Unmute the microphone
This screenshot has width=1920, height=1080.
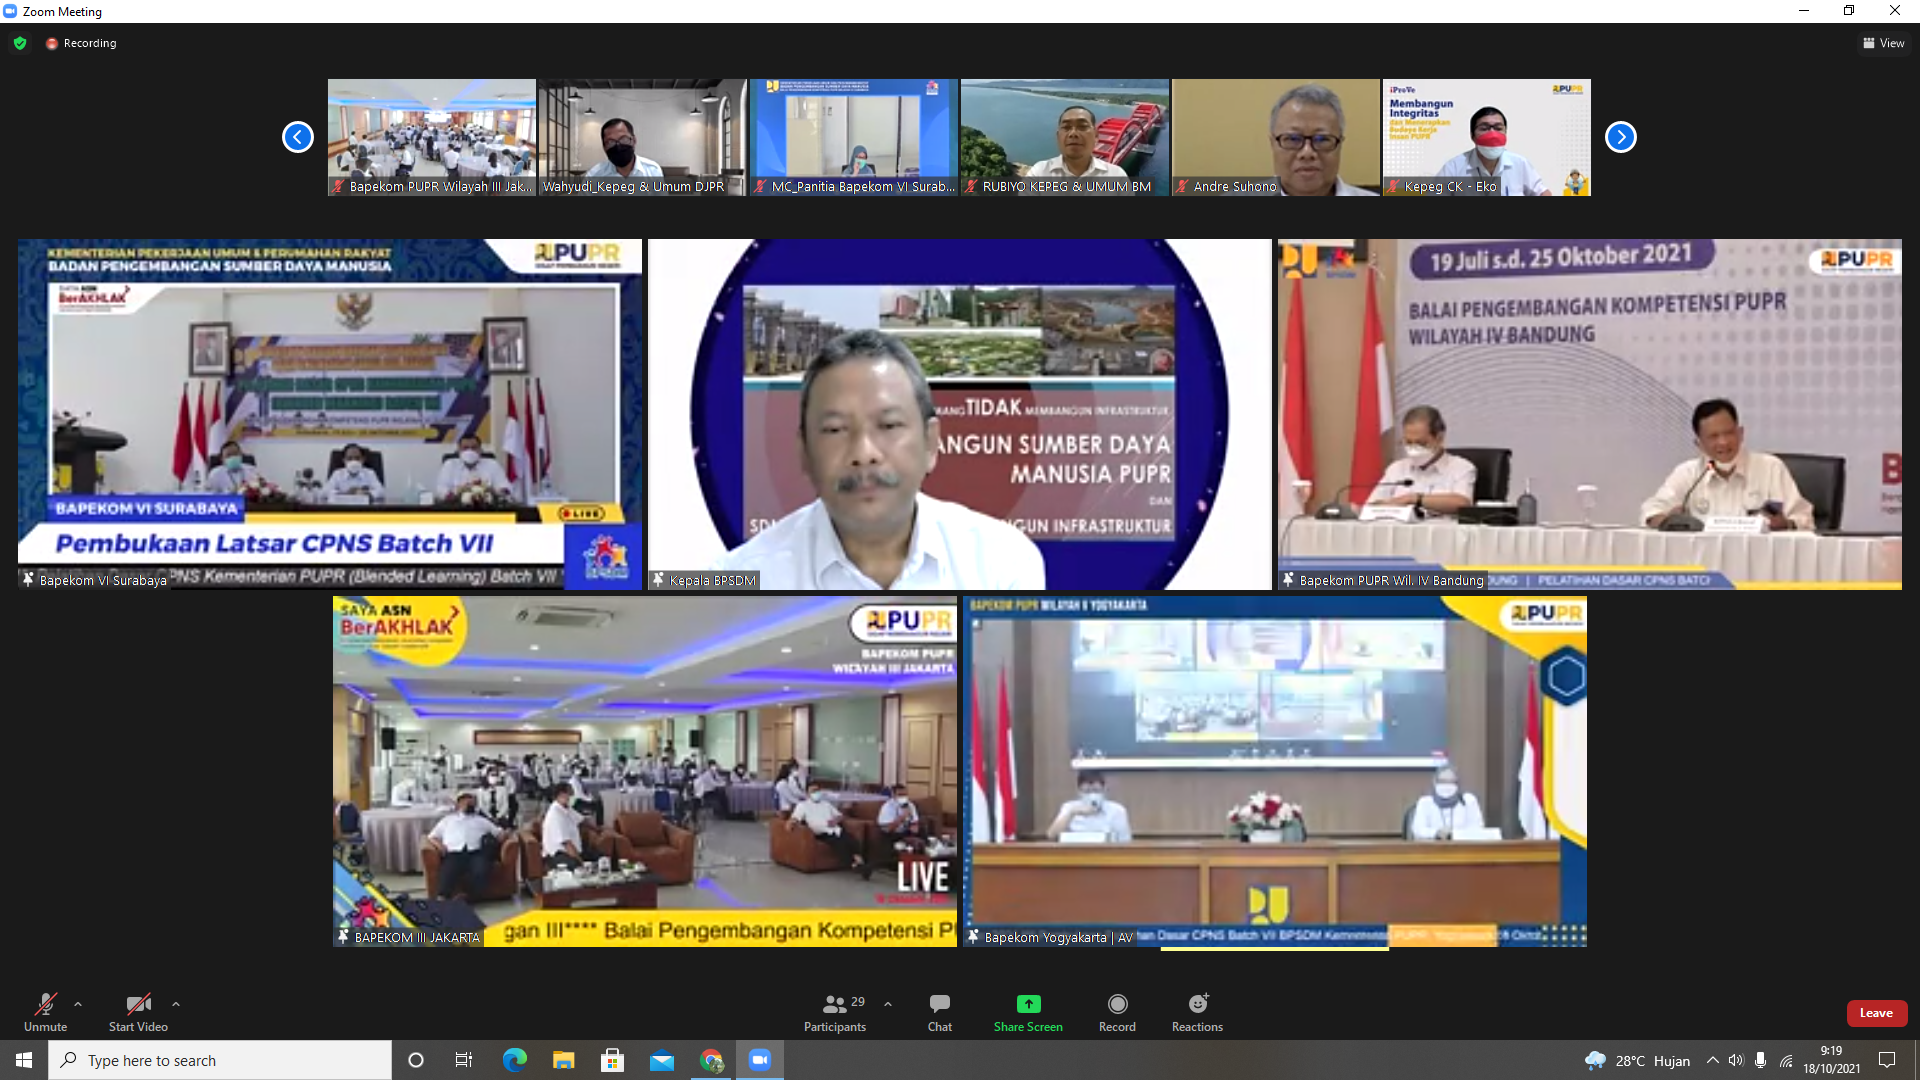coord(46,1012)
